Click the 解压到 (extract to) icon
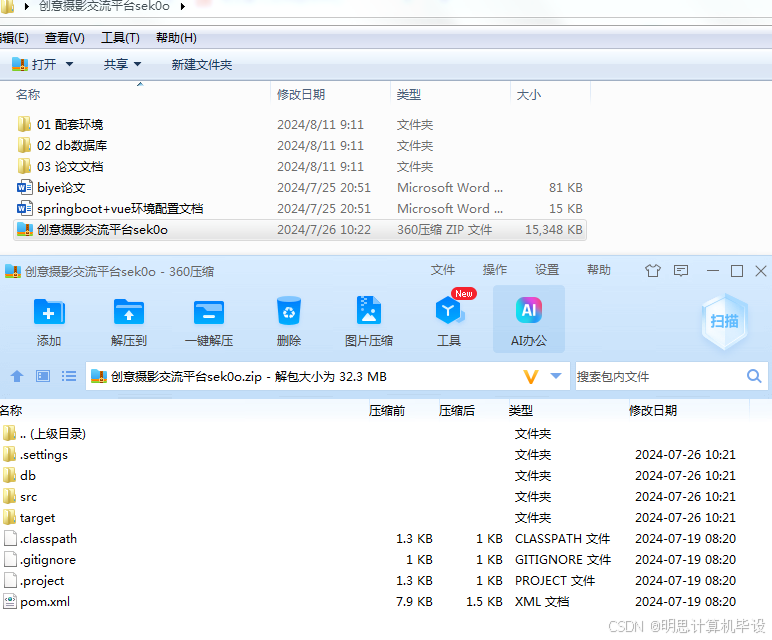Viewport: 772px width, 640px height. coord(129,312)
